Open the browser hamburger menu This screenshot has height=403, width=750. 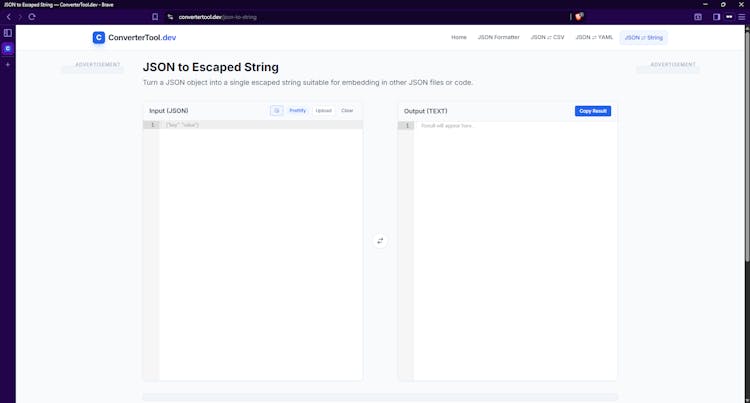[739, 17]
